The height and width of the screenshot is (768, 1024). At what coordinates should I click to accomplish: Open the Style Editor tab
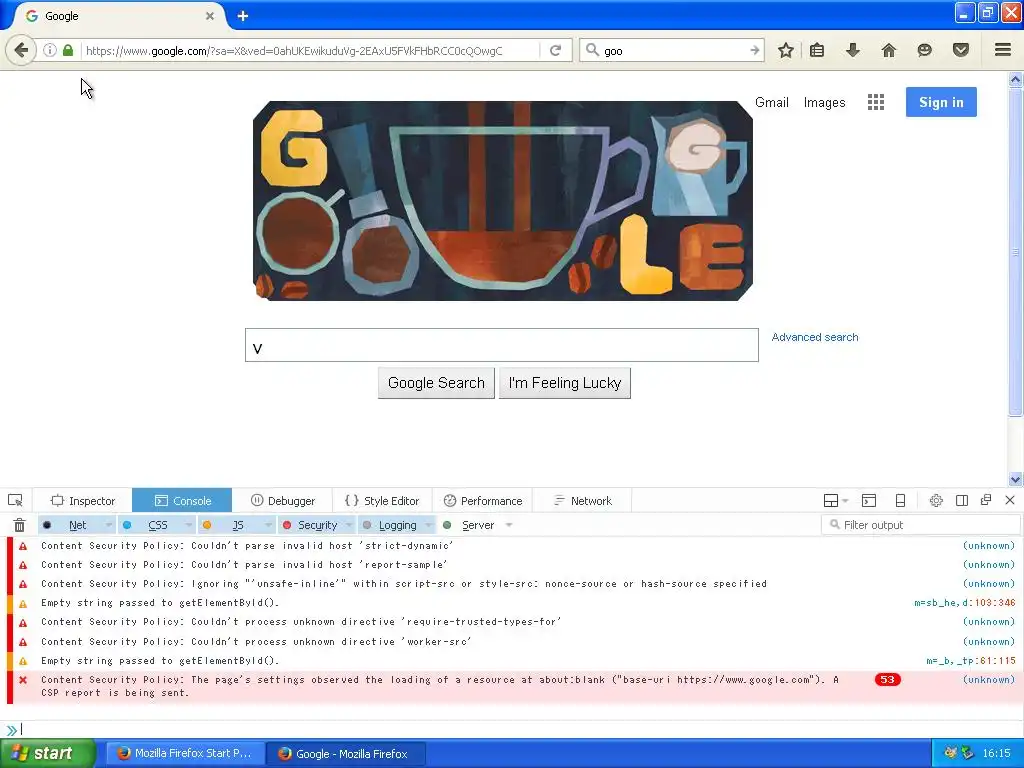(x=382, y=501)
